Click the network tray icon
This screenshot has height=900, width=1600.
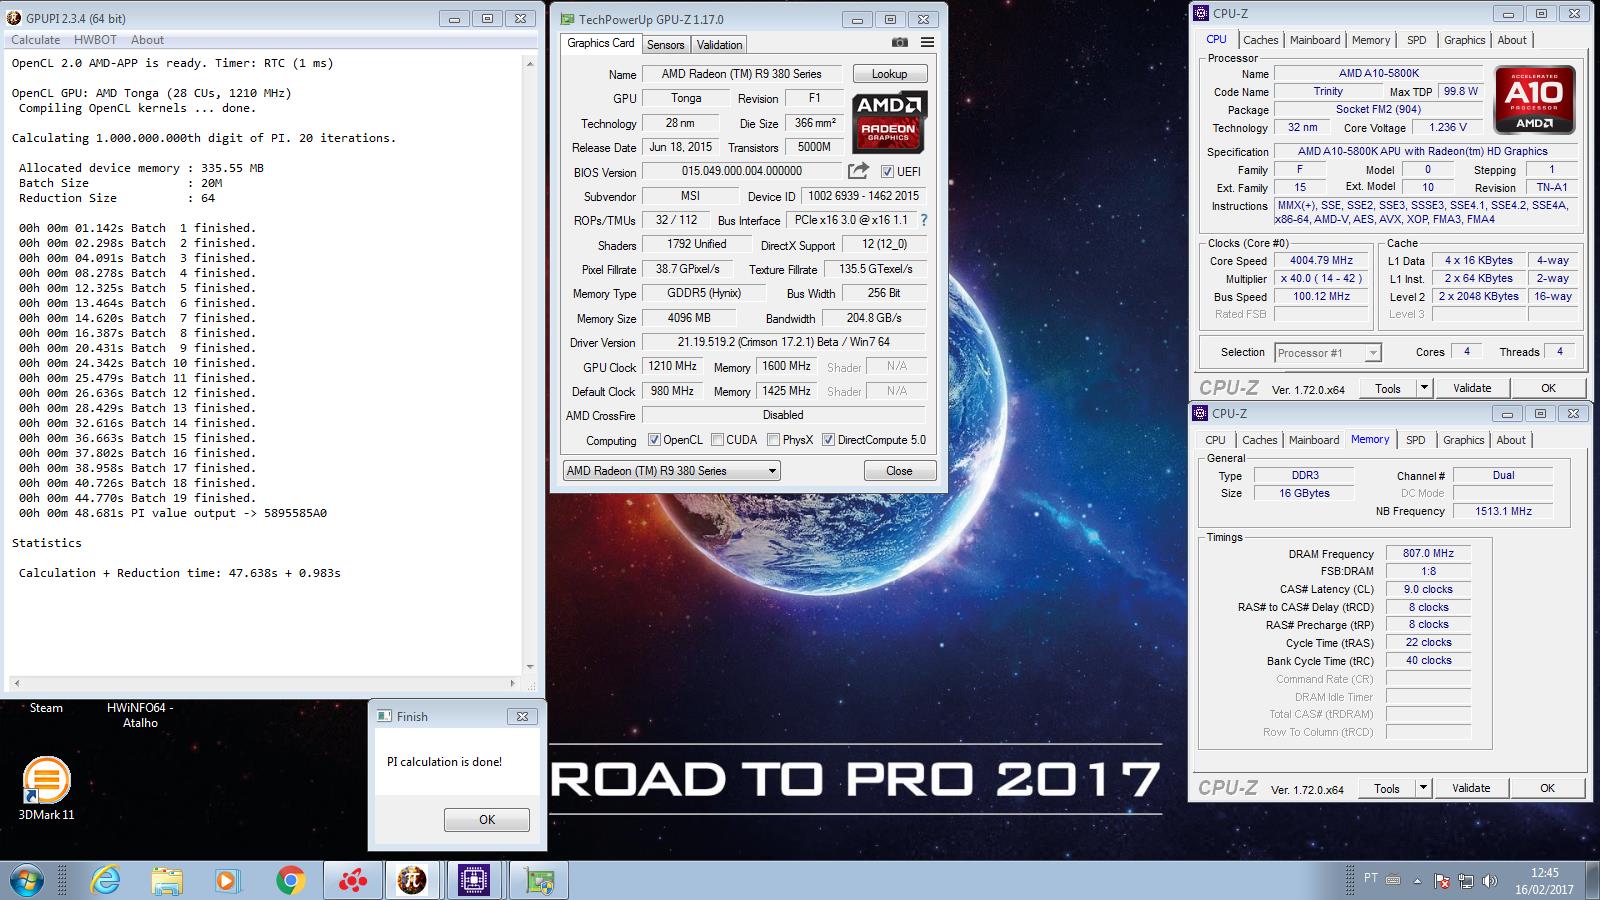pos(1466,881)
